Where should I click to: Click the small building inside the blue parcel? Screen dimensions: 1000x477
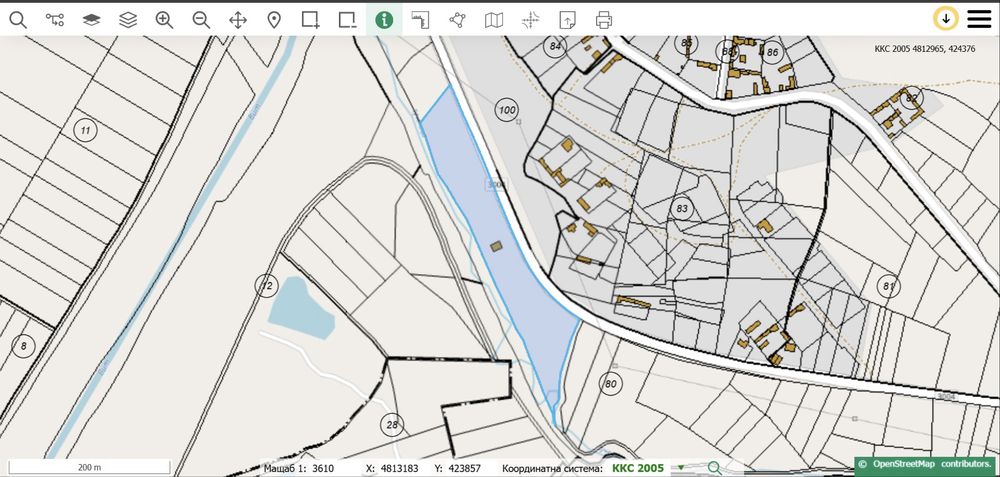[x=496, y=246]
